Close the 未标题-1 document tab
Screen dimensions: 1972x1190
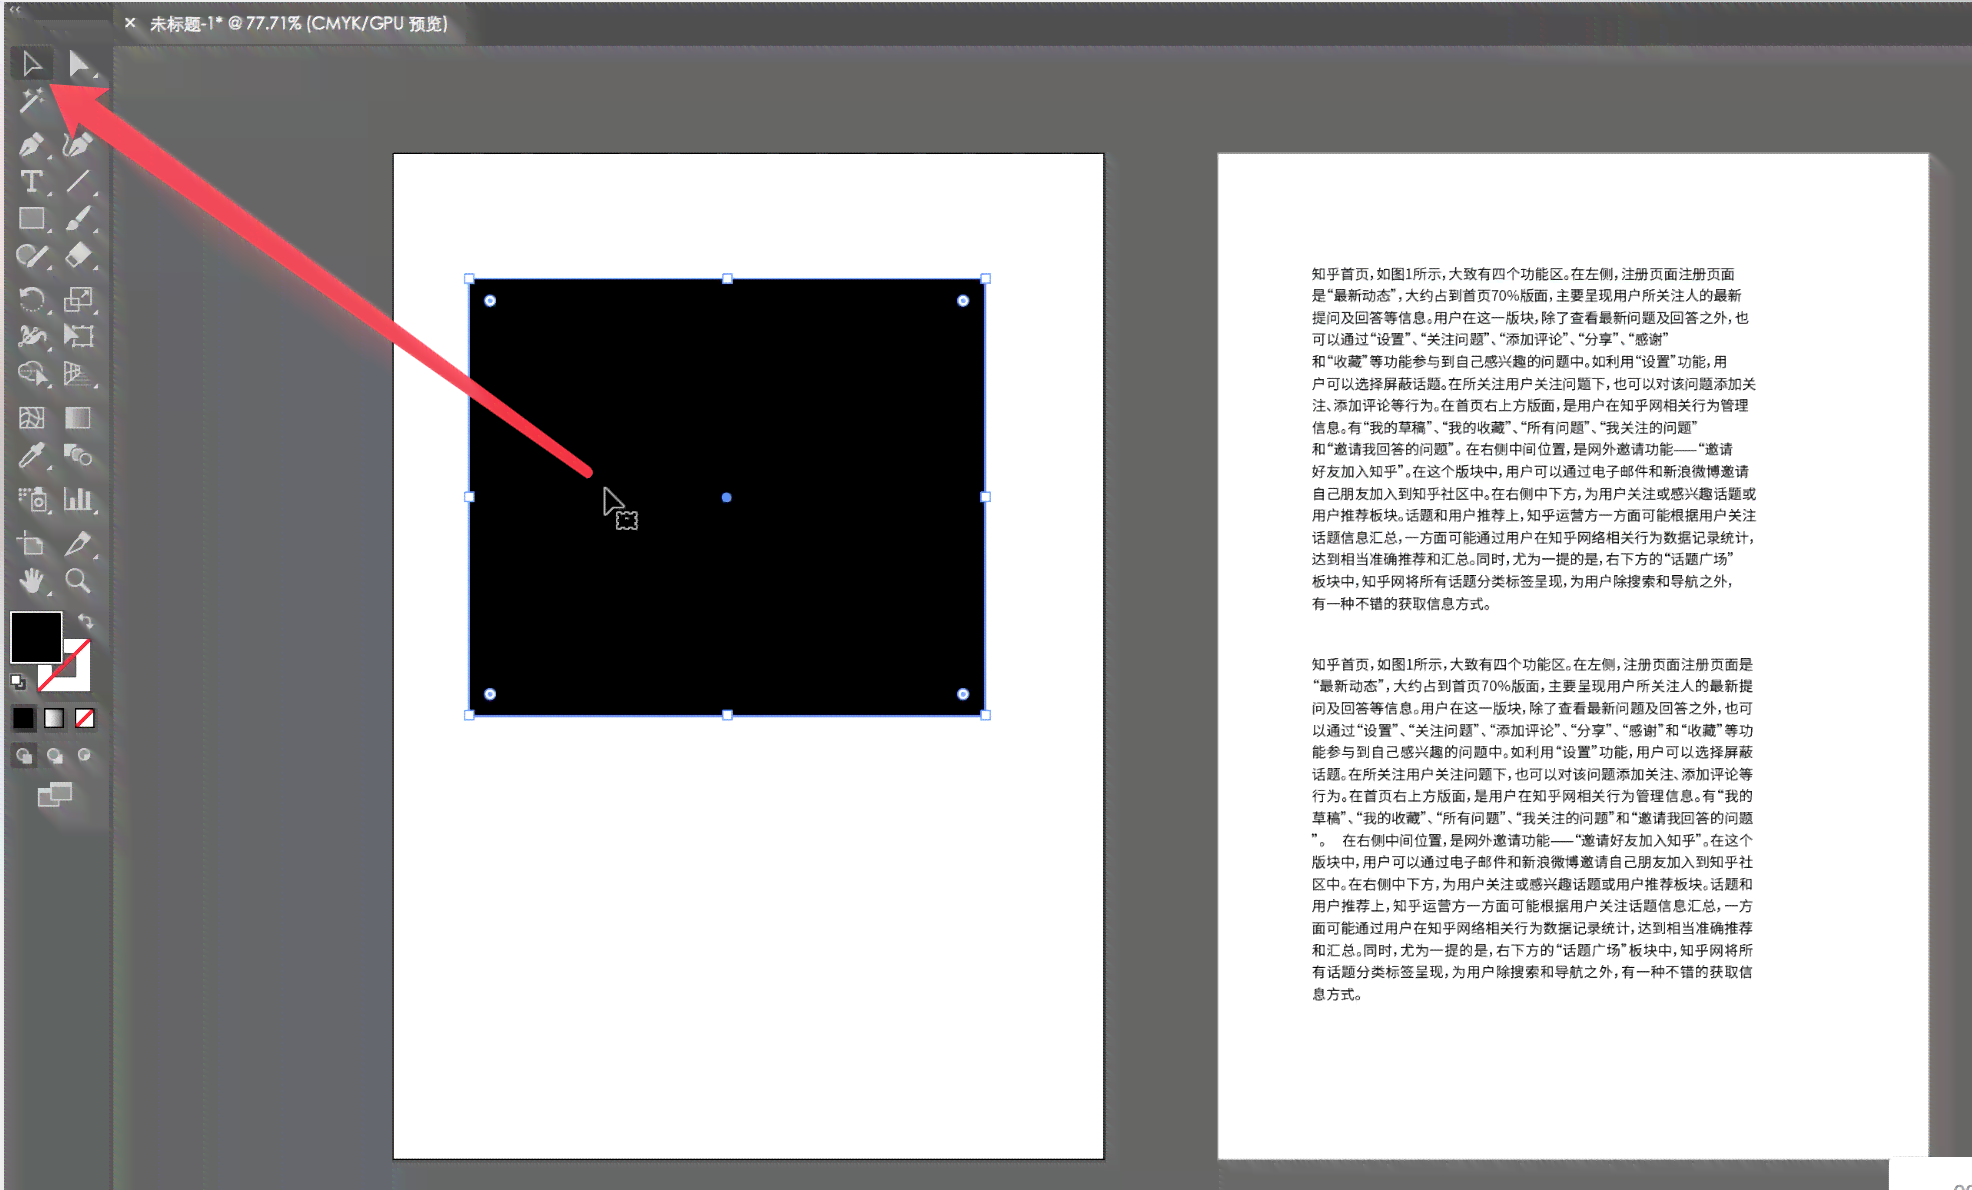click(x=130, y=22)
